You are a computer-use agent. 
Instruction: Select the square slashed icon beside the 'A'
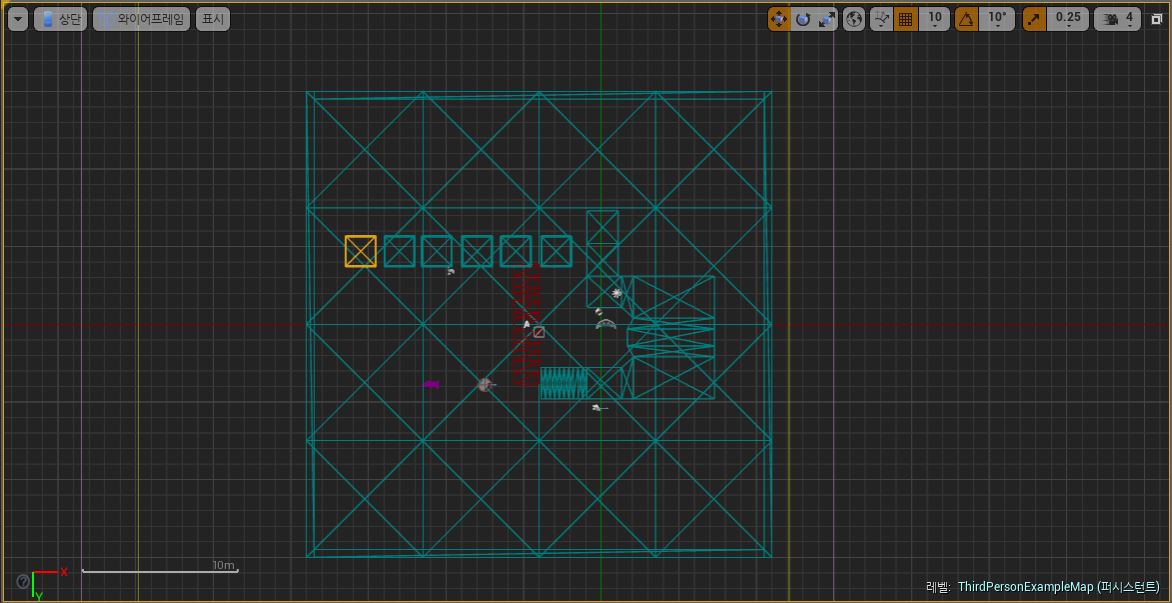539,332
